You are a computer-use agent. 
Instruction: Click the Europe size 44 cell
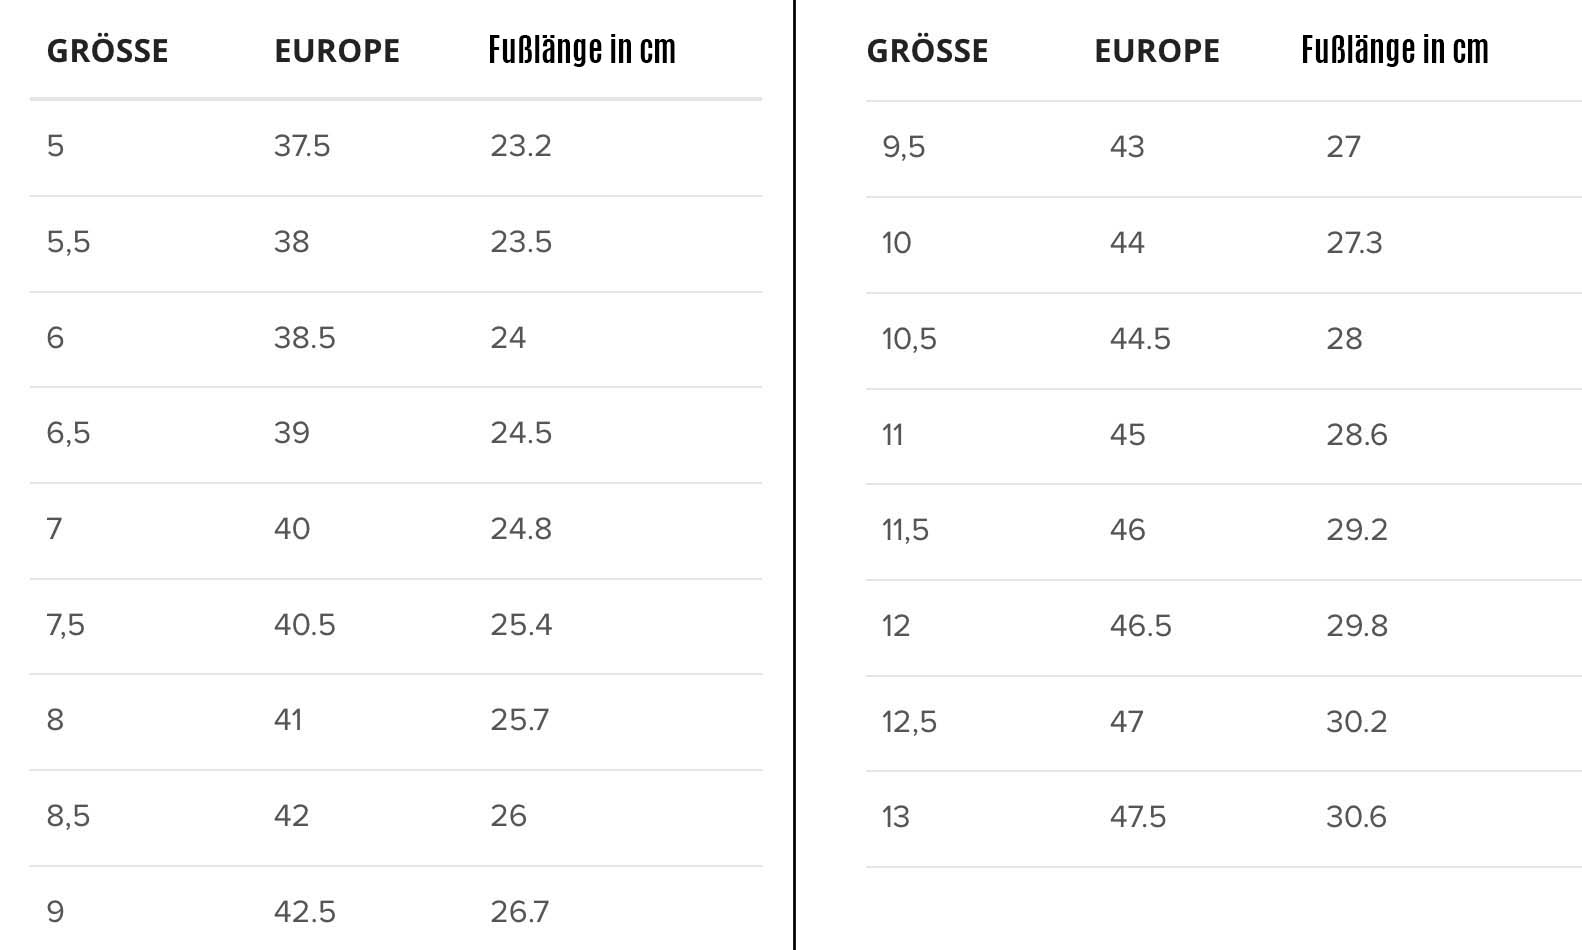click(1127, 243)
